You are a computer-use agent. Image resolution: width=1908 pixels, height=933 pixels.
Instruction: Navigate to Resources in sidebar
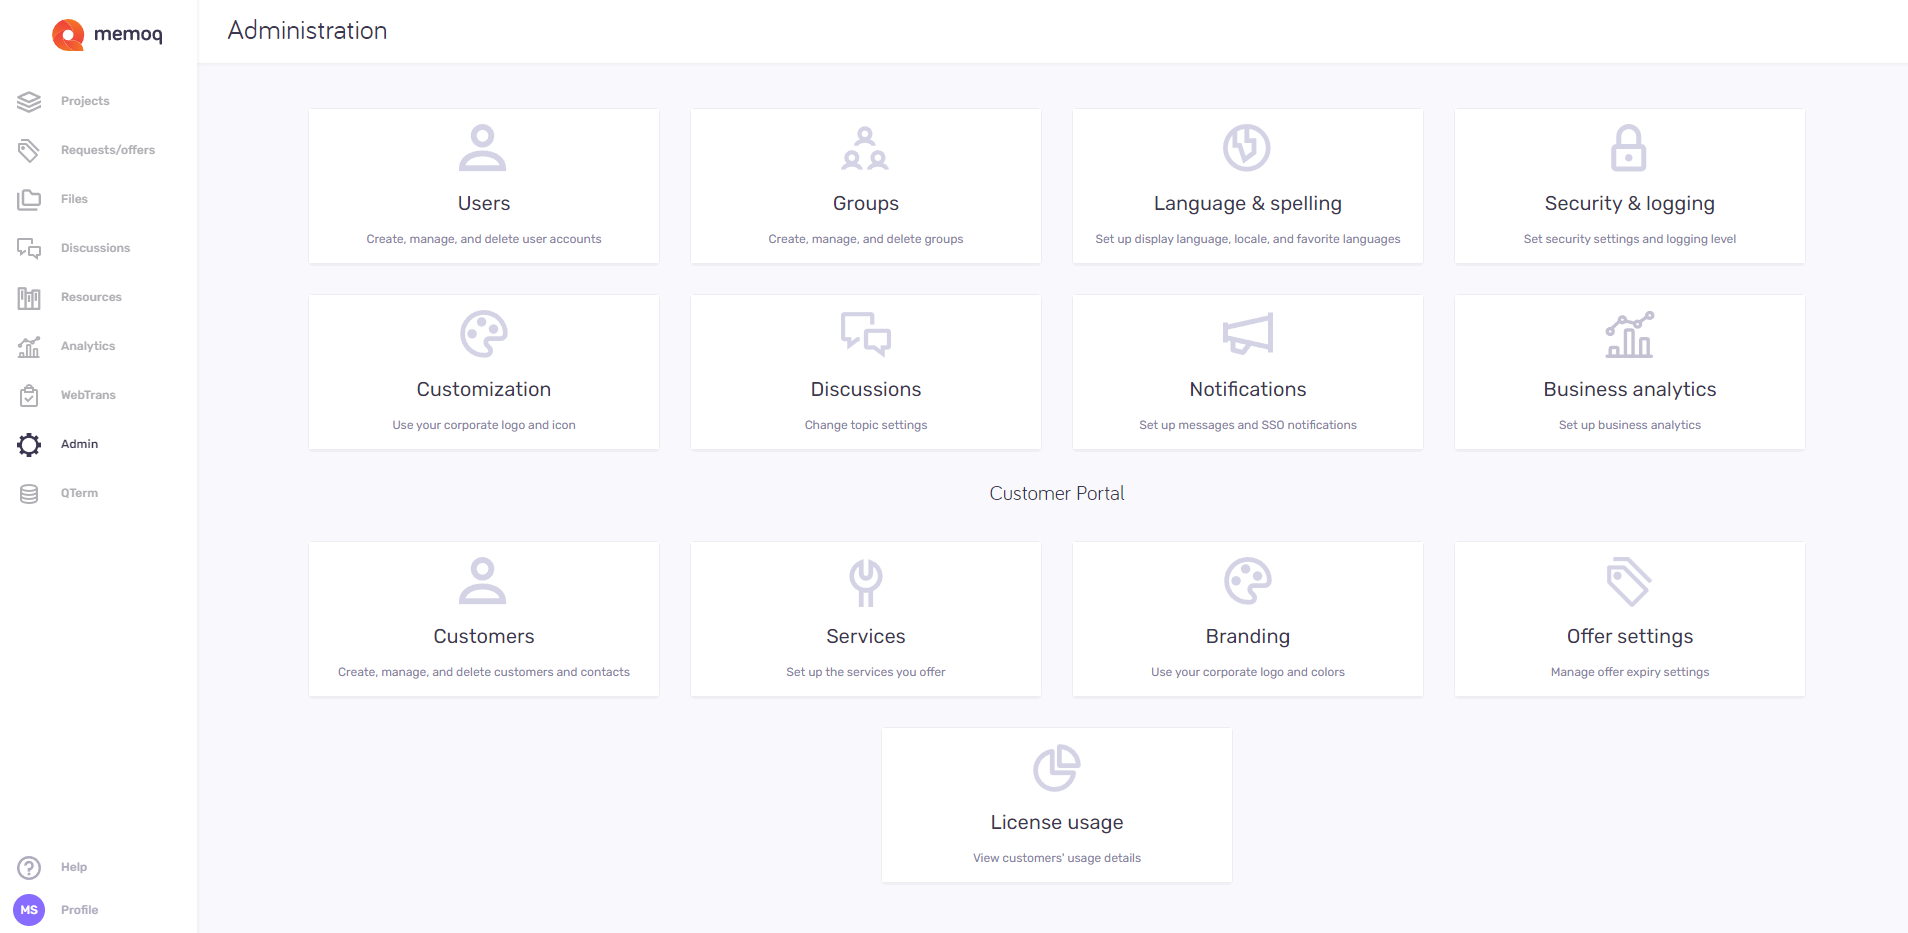(x=91, y=297)
